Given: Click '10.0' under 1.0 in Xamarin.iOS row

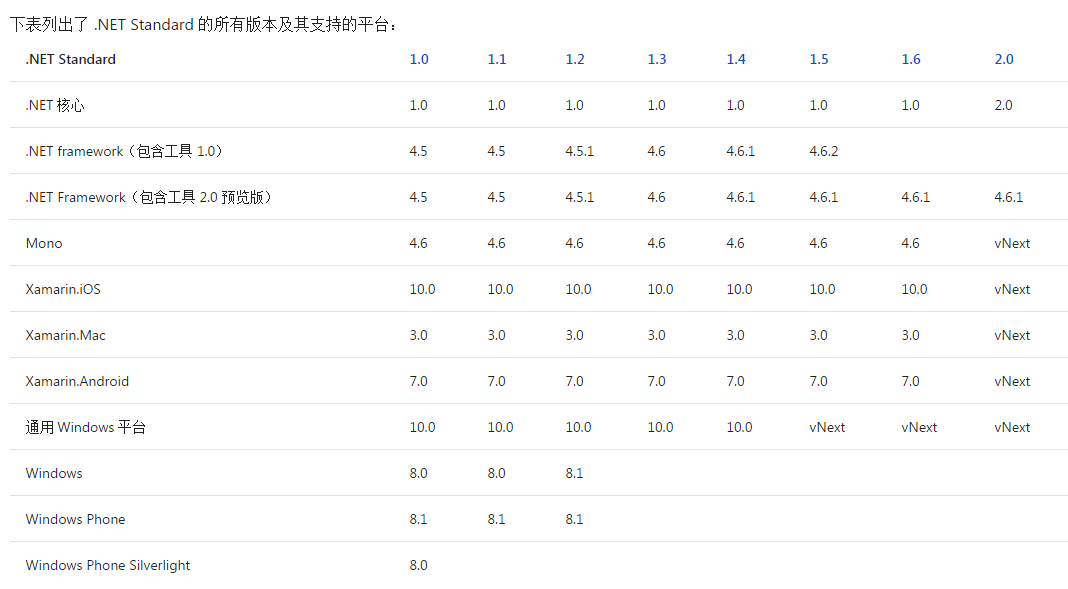Looking at the screenshot, I should (422, 289).
